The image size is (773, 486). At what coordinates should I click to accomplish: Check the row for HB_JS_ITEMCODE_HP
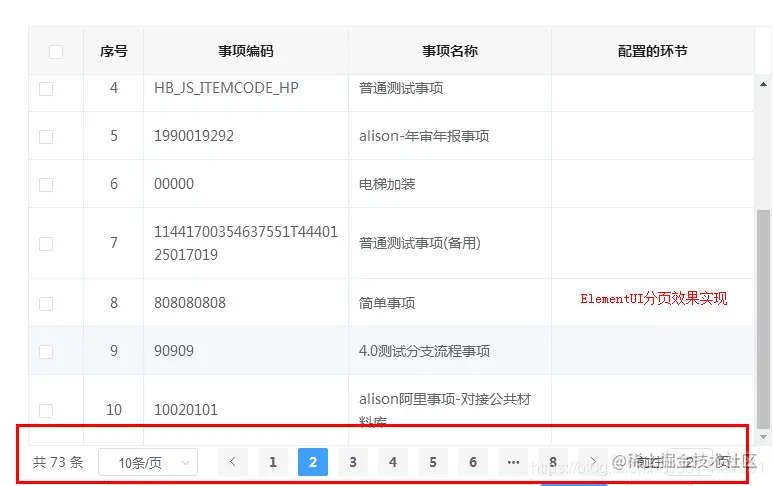click(46, 89)
